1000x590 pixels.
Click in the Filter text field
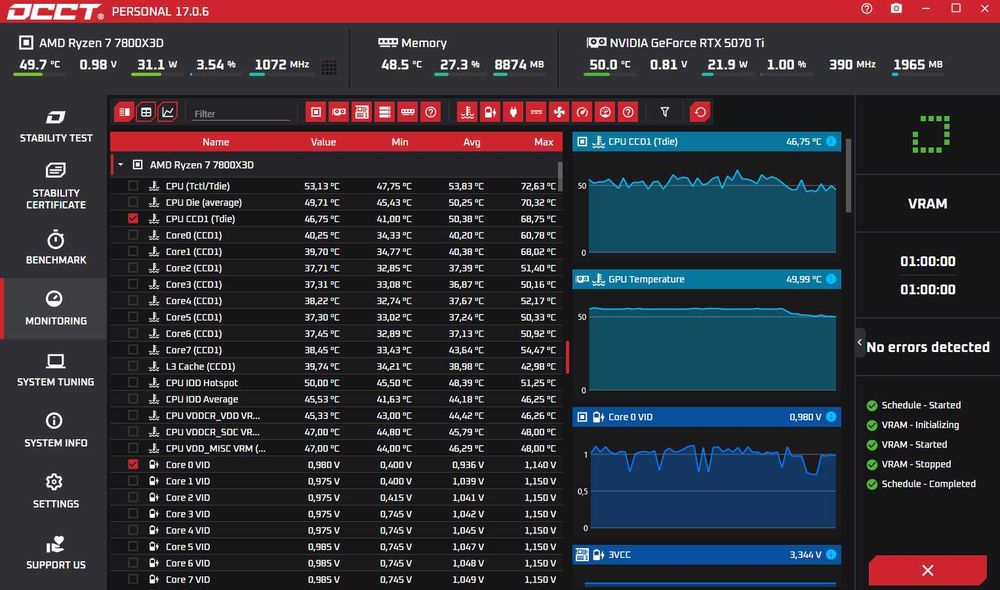click(x=241, y=114)
